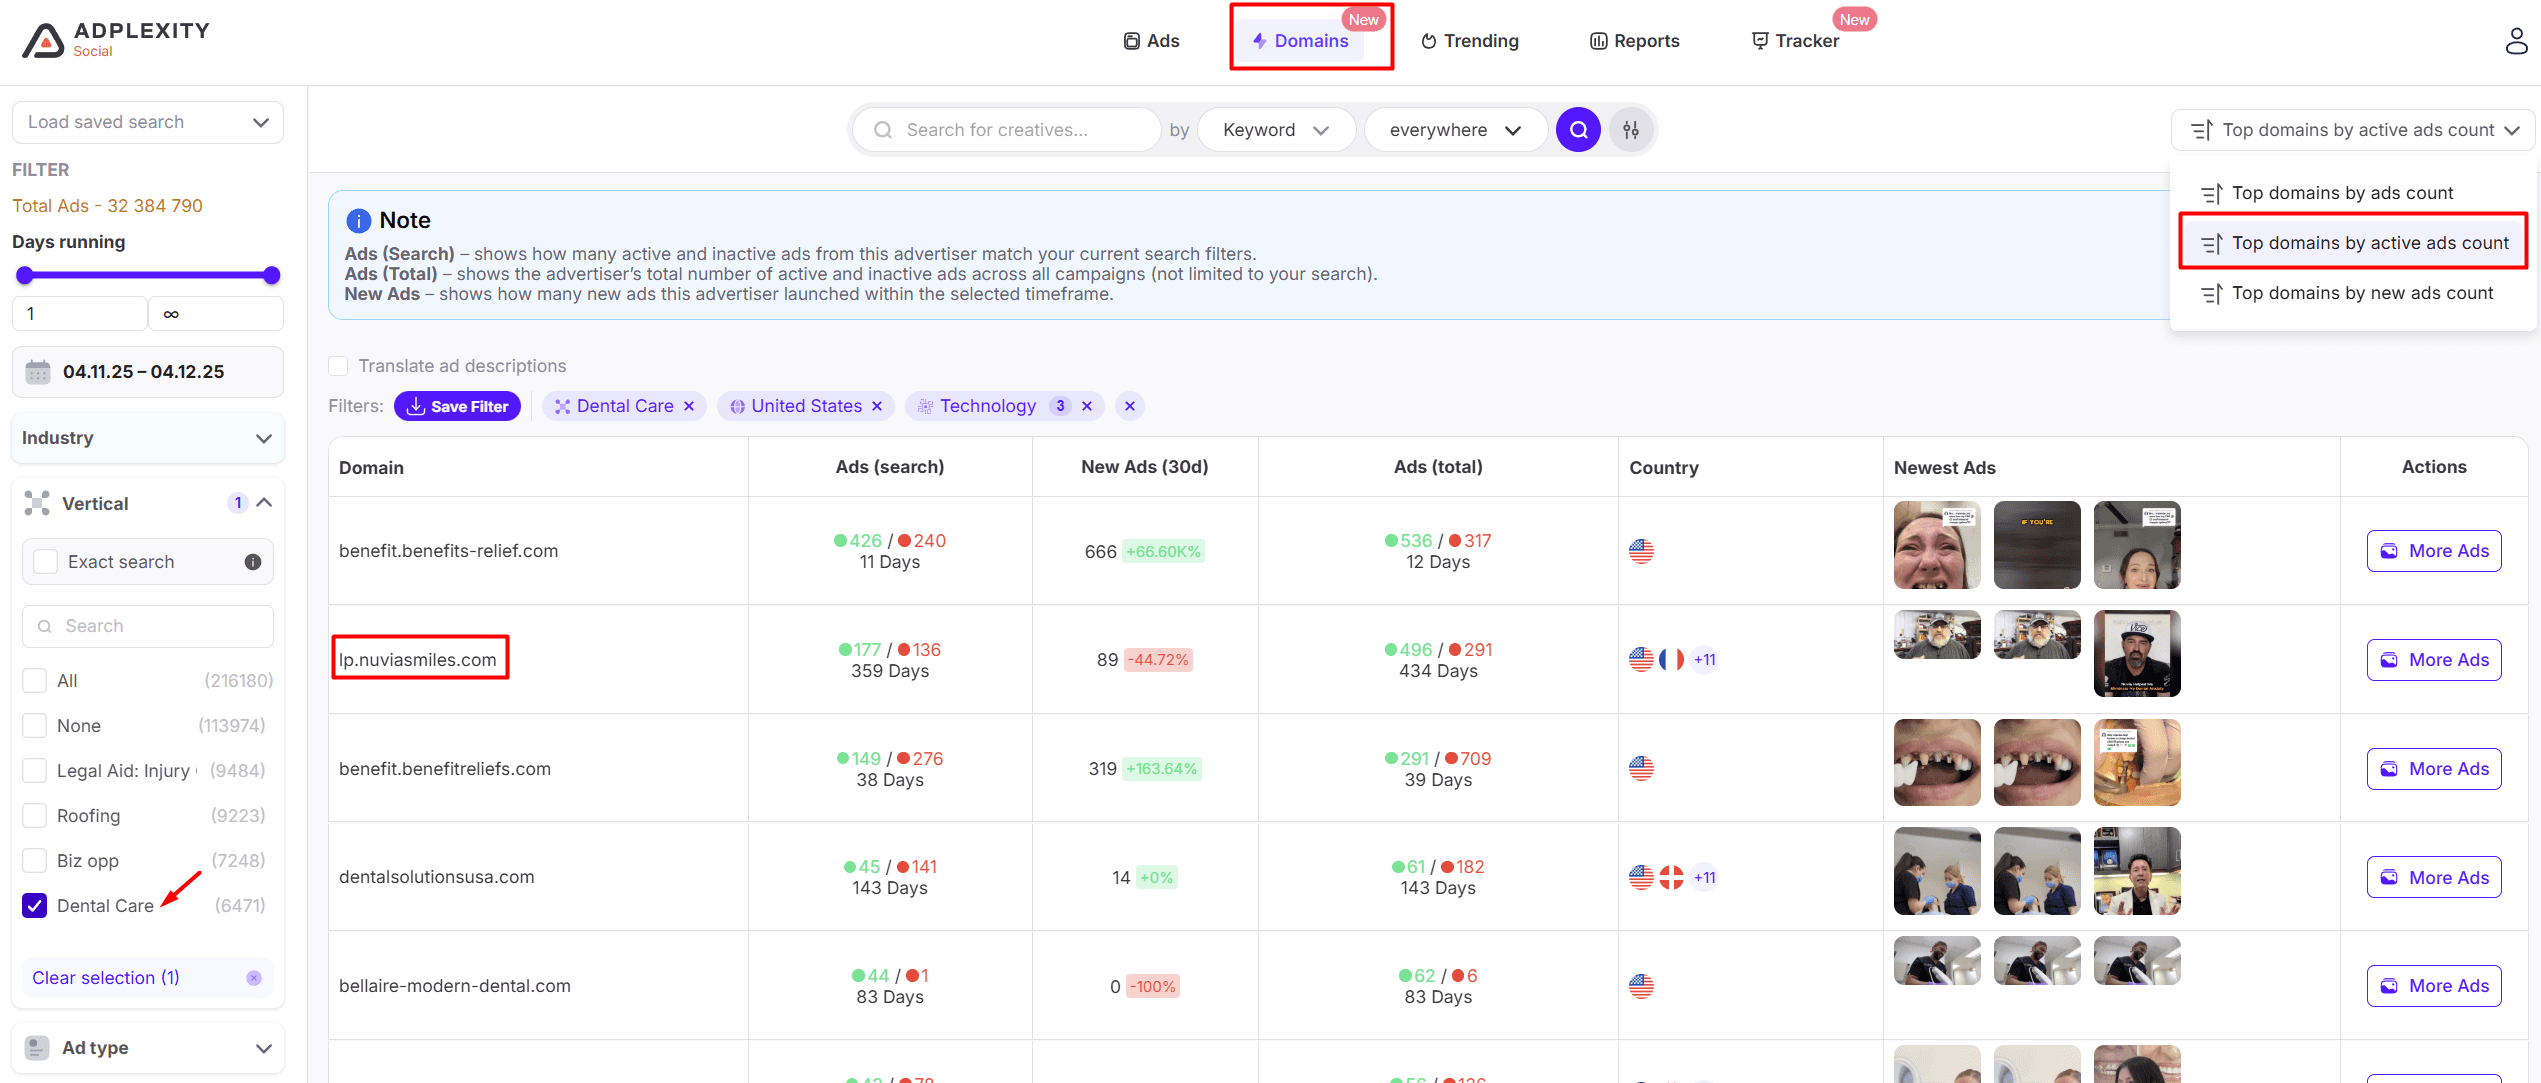Click the Exact search info icon
The width and height of the screenshot is (2541, 1083).
pyautogui.click(x=253, y=562)
